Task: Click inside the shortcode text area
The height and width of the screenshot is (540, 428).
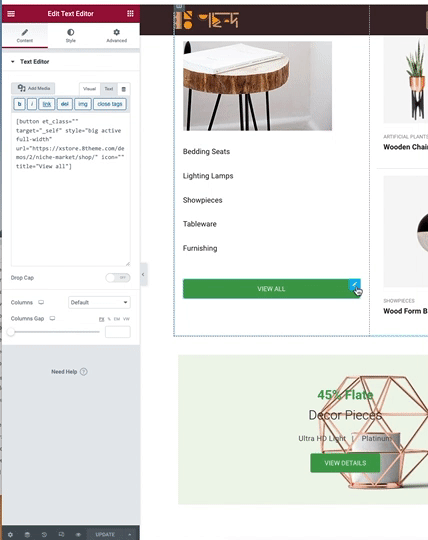Action: tap(71, 190)
